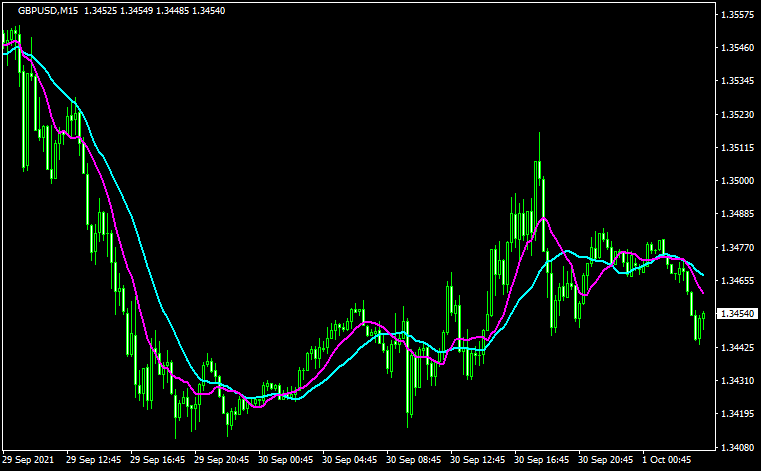Click the current price label 1.34540
The height and width of the screenshot is (471, 761).
click(x=737, y=314)
